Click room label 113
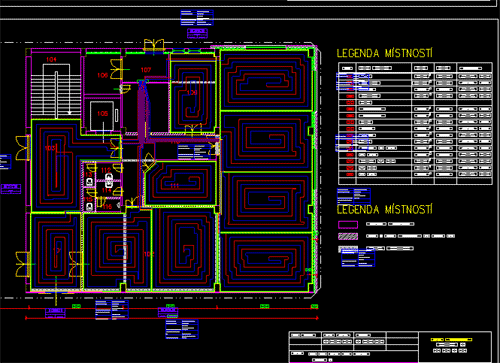 [88, 174]
